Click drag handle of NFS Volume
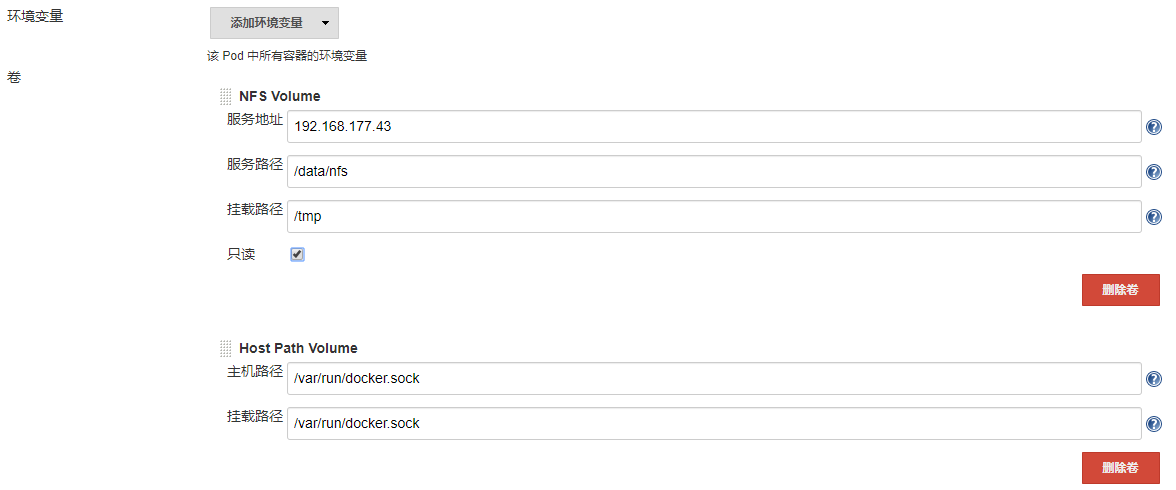 point(225,96)
